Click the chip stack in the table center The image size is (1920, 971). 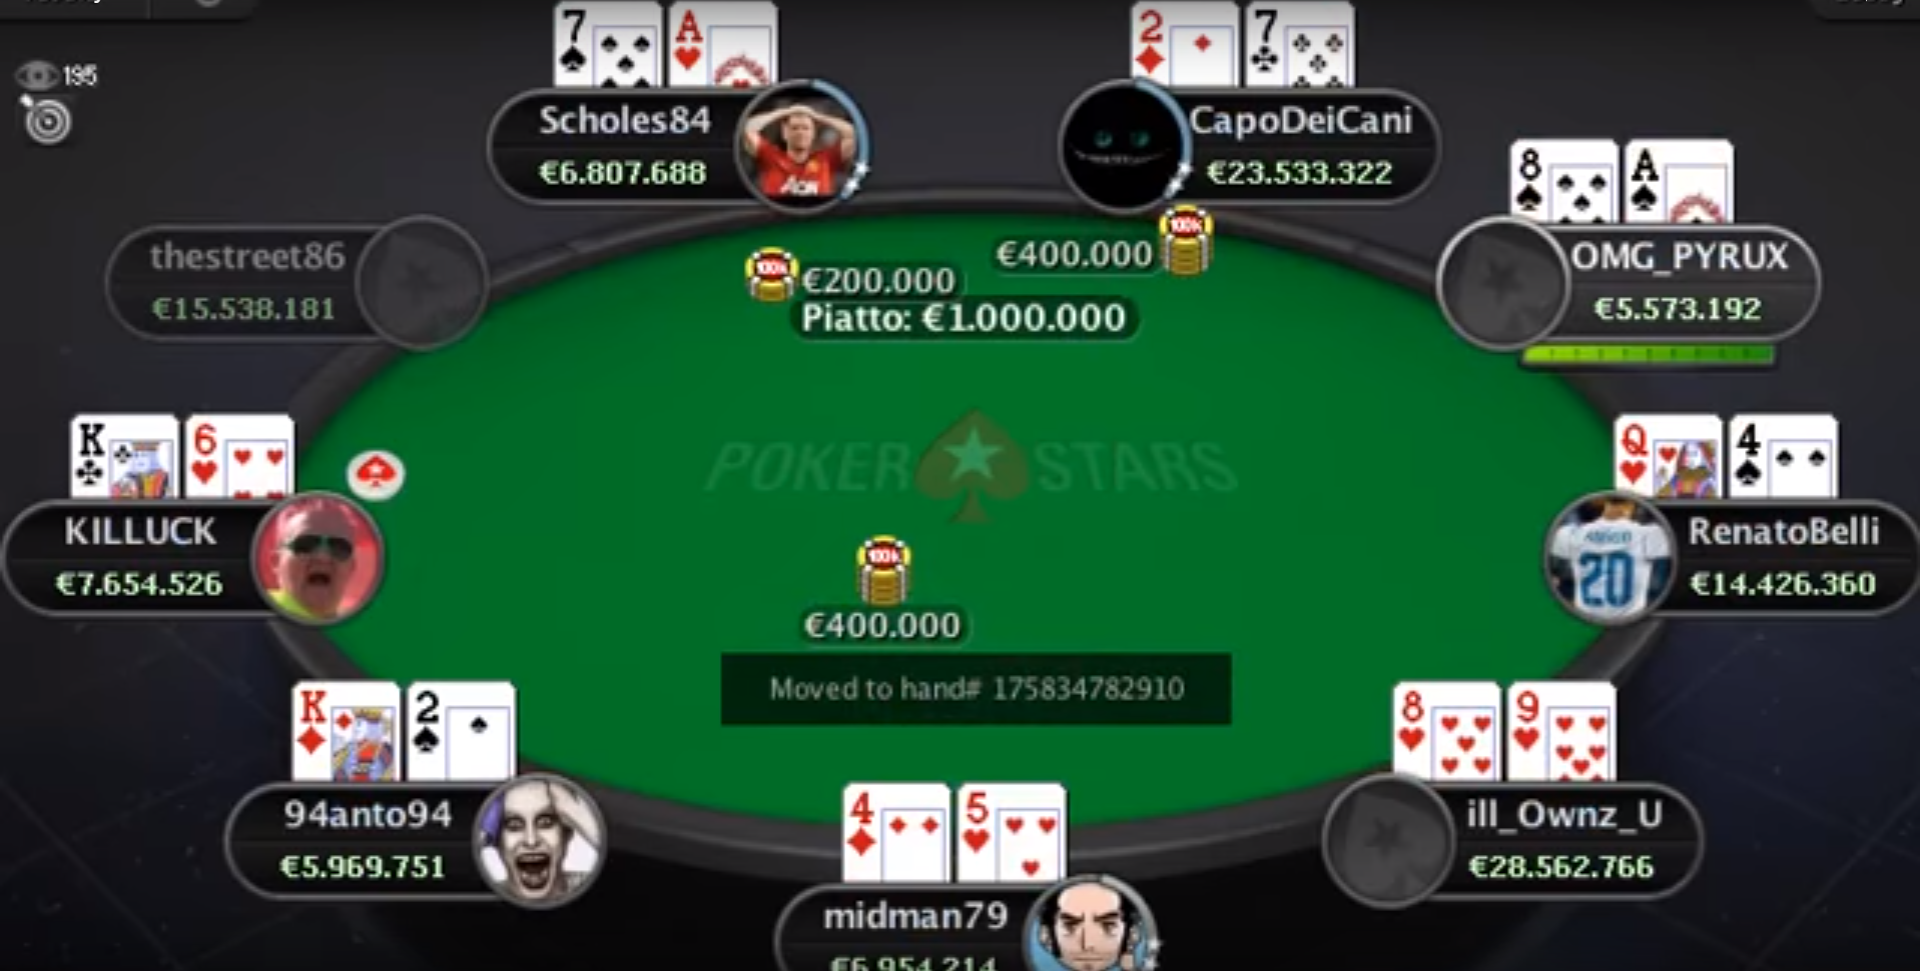[x=884, y=571]
